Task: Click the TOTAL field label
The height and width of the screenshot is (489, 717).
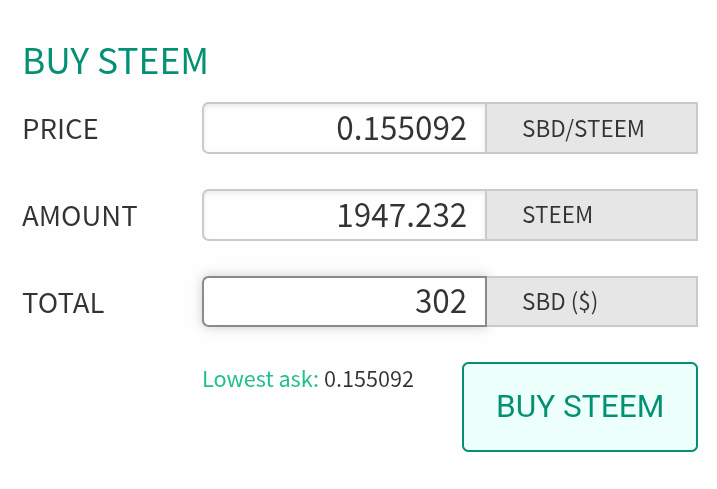Action: pos(64,303)
